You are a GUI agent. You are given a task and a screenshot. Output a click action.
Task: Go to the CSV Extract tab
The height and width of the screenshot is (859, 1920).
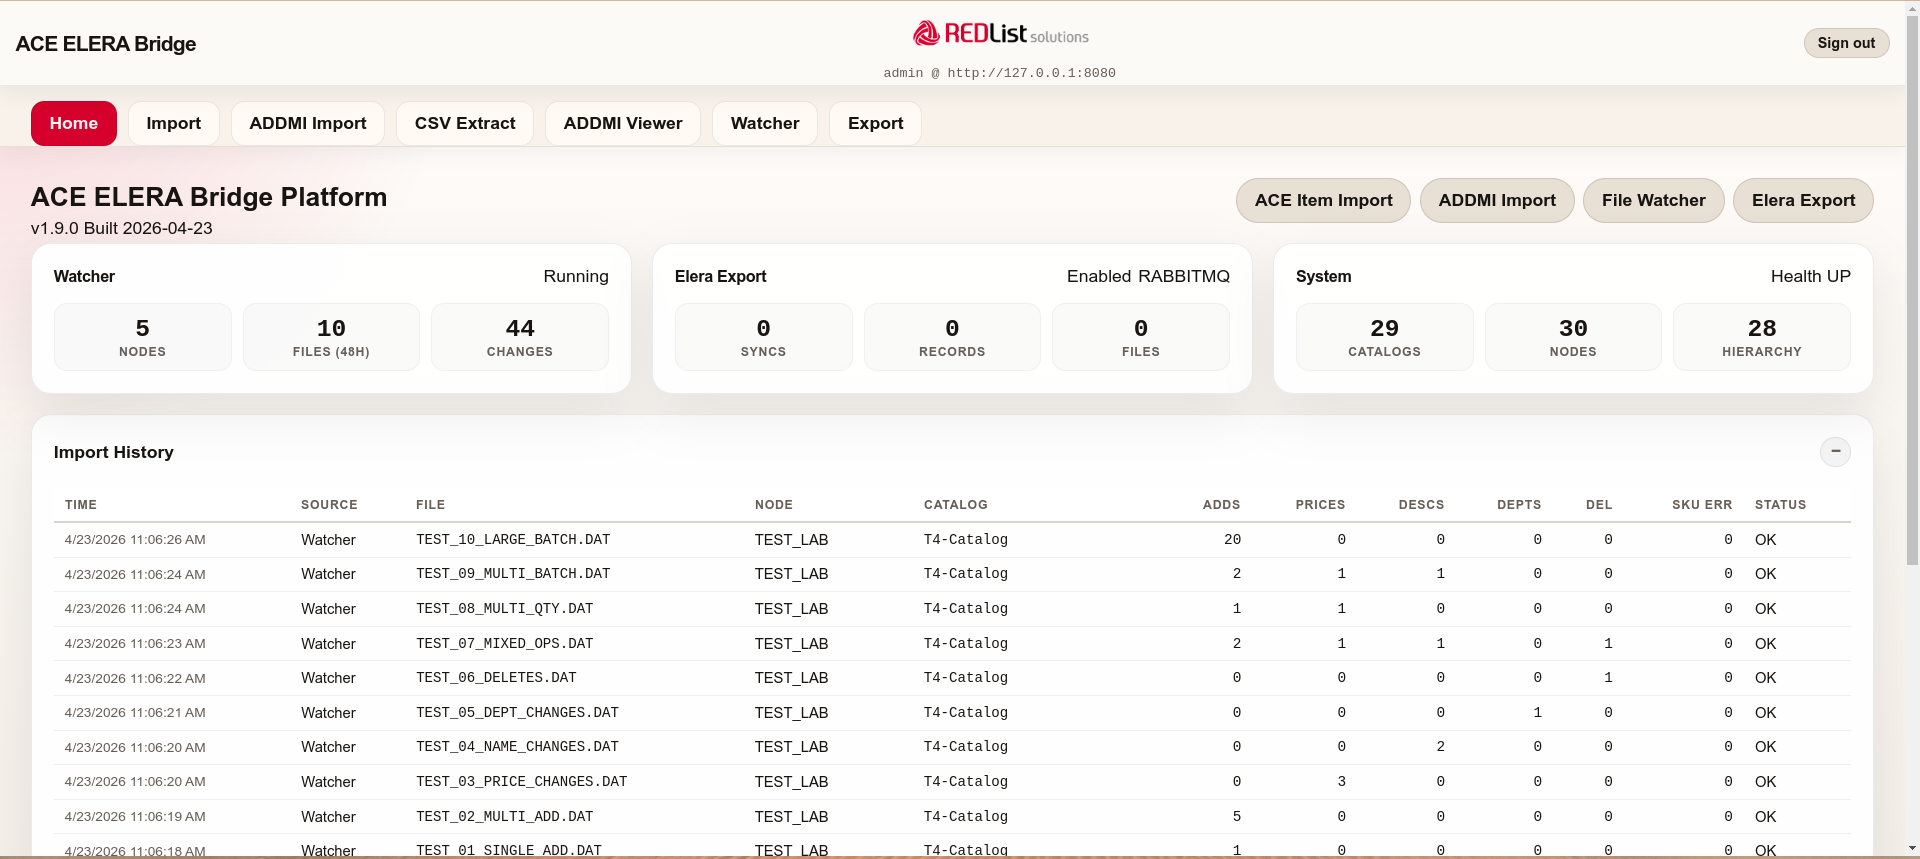[465, 123]
